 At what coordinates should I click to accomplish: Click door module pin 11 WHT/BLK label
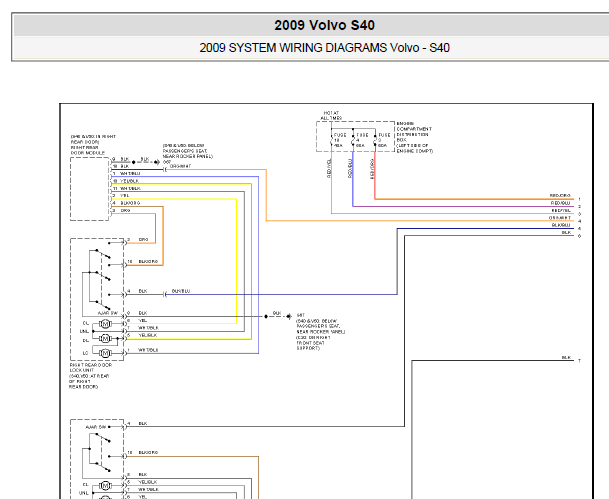130,188
